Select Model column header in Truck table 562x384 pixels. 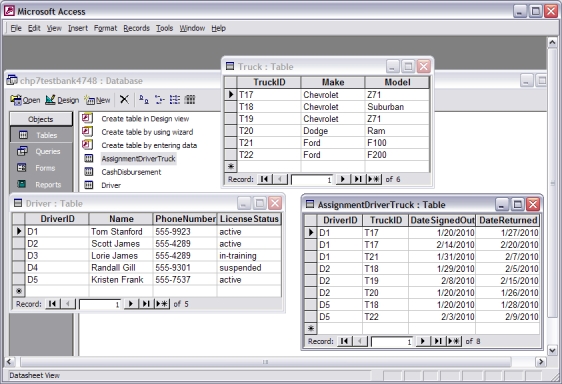(x=397, y=82)
